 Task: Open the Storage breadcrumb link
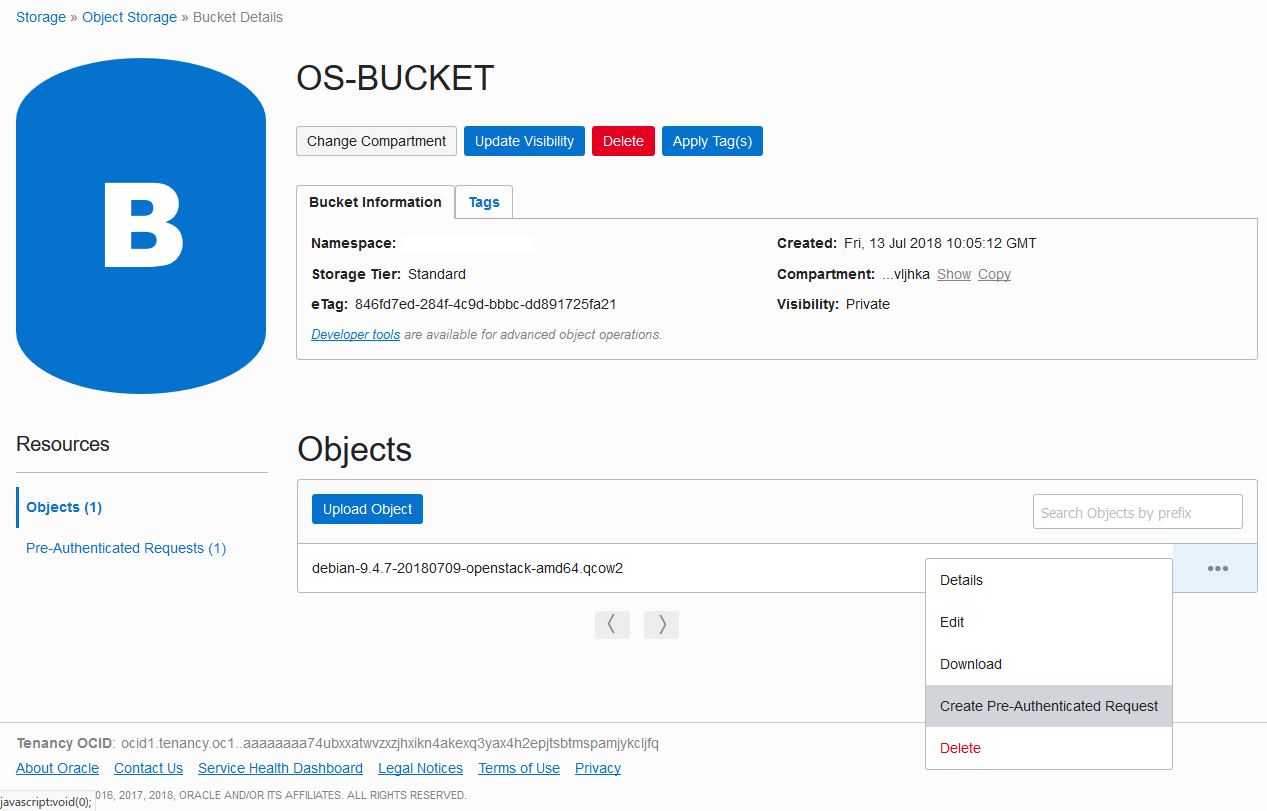41,17
